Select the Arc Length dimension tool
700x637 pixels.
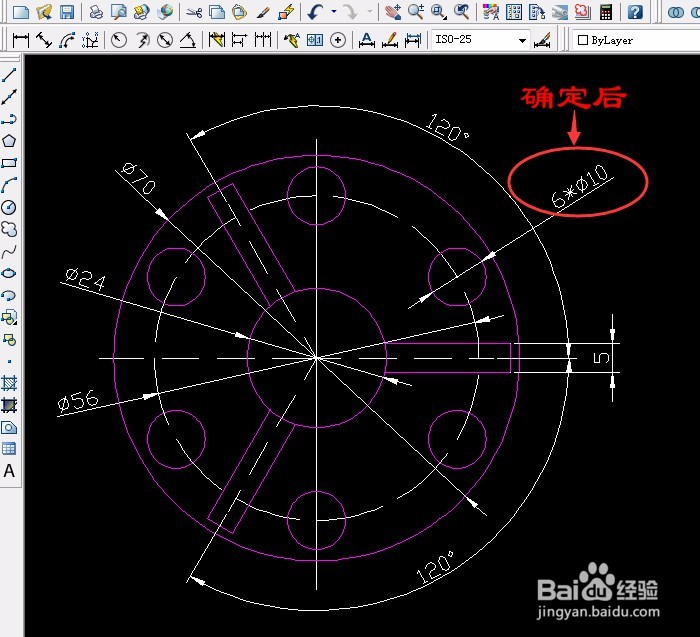coord(67,40)
